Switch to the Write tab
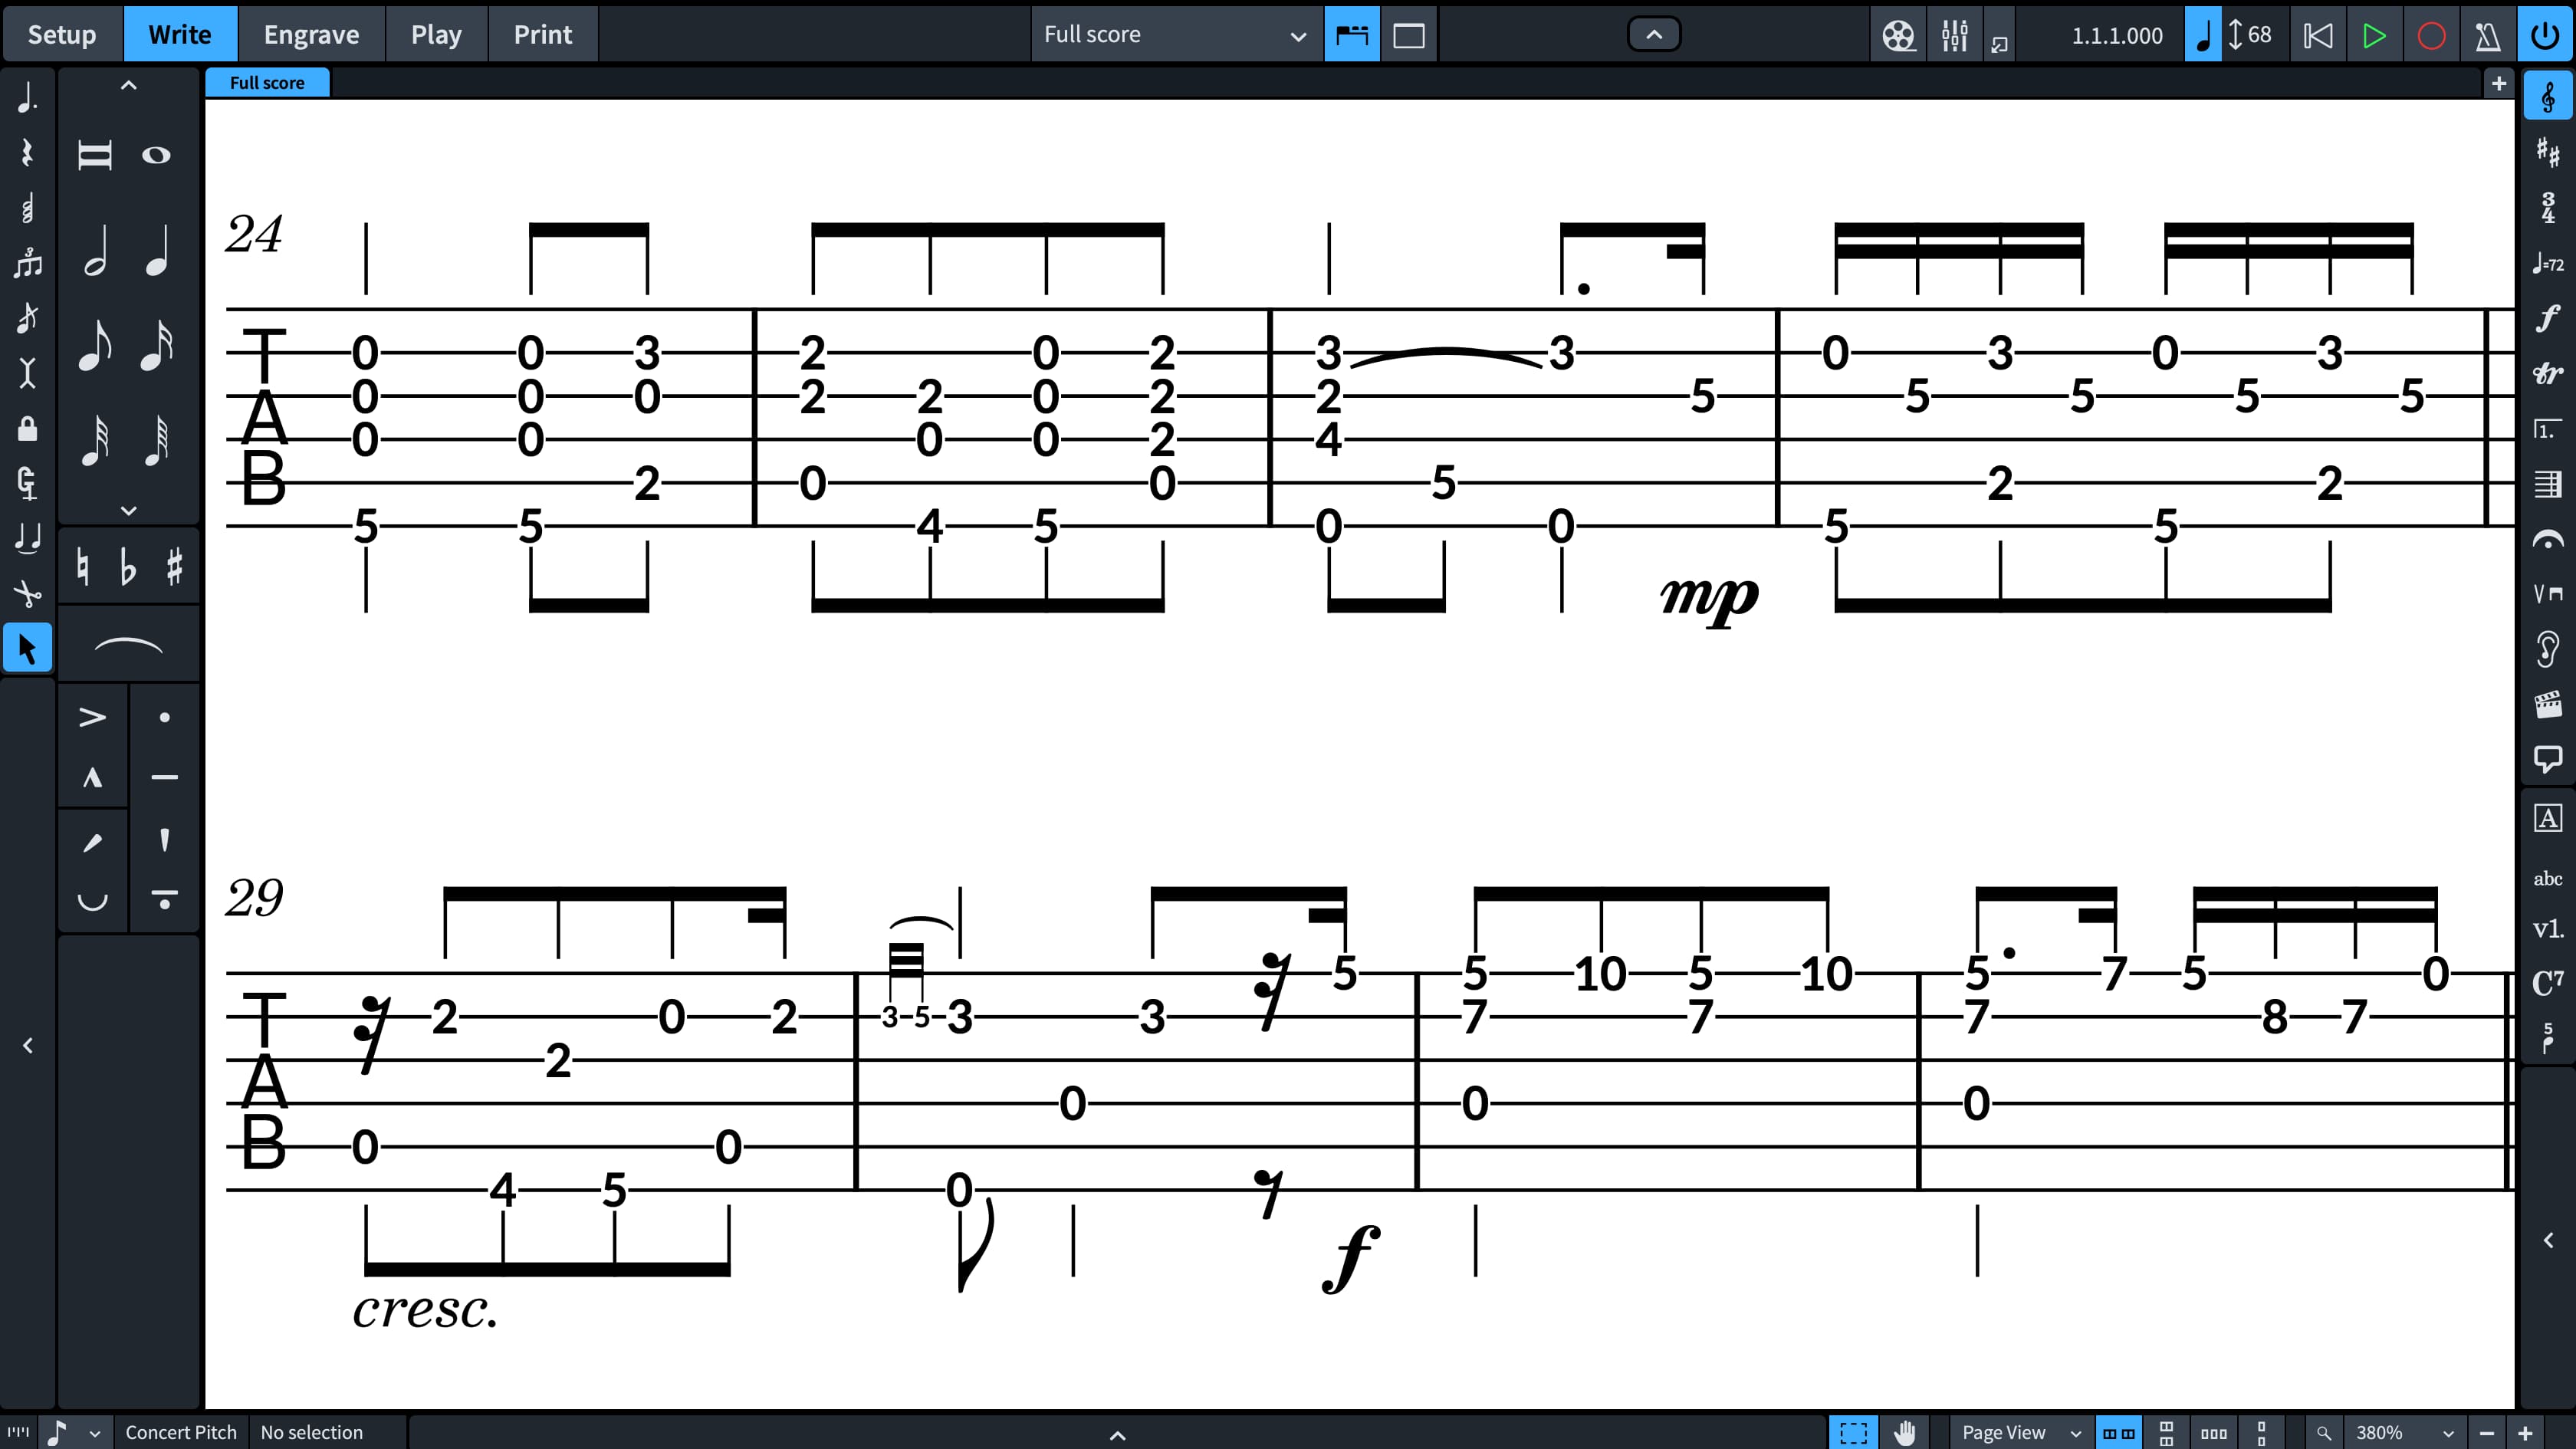This screenshot has height=1449, width=2576. click(x=180, y=34)
